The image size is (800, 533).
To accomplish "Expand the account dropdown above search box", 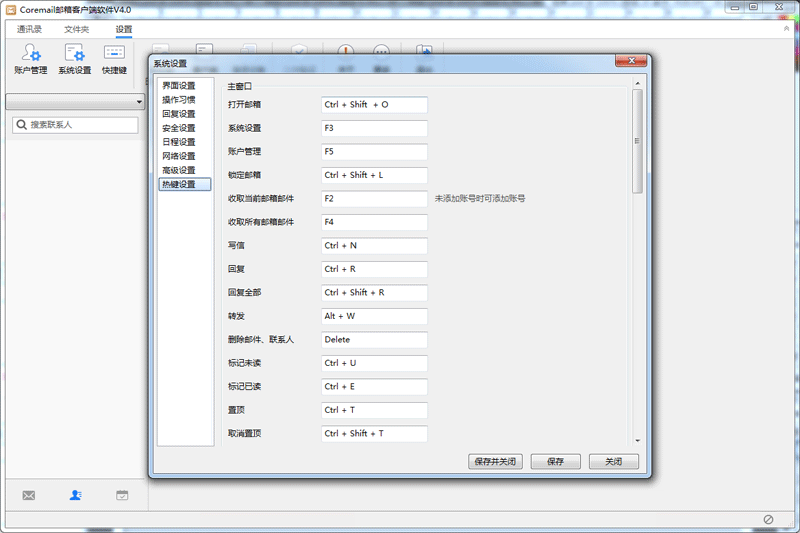I will (139, 102).
